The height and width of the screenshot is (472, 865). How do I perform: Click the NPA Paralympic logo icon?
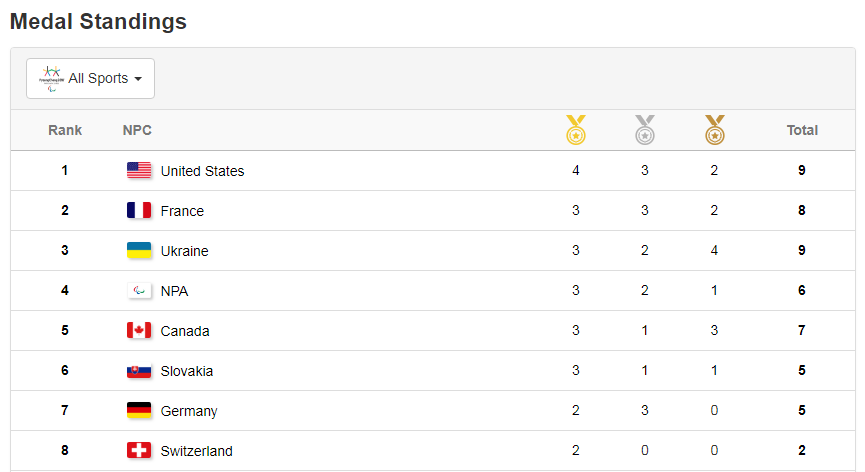(x=139, y=291)
